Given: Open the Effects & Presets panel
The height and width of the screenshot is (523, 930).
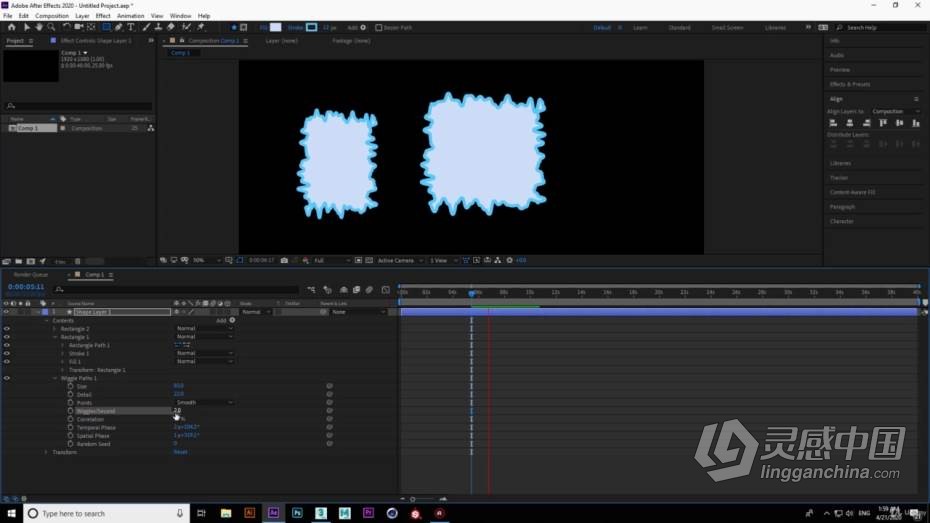Looking at the screenshot, I should click(x=850, y=84).
